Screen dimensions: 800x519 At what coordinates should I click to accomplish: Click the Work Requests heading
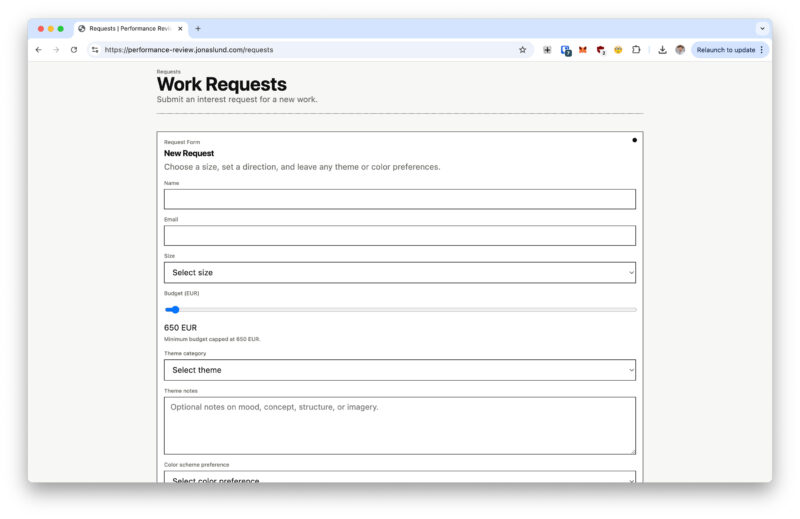tap(221, 84)
